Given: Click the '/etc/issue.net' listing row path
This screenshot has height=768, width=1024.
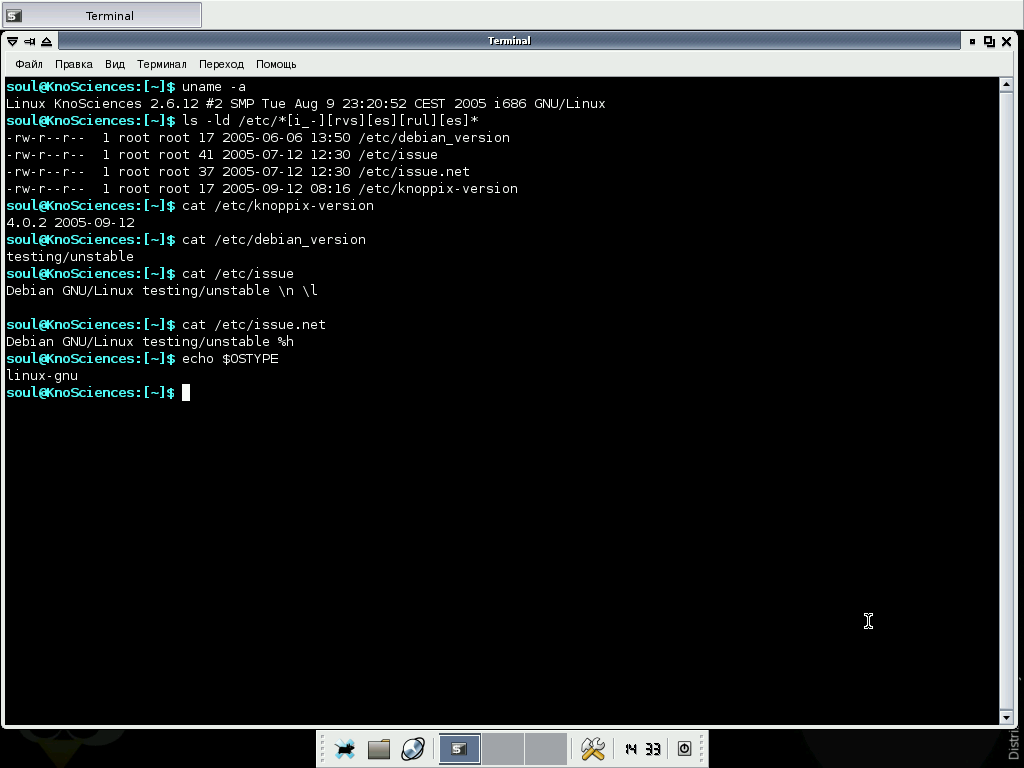Looking at the screenshot, I should point(413,172).
